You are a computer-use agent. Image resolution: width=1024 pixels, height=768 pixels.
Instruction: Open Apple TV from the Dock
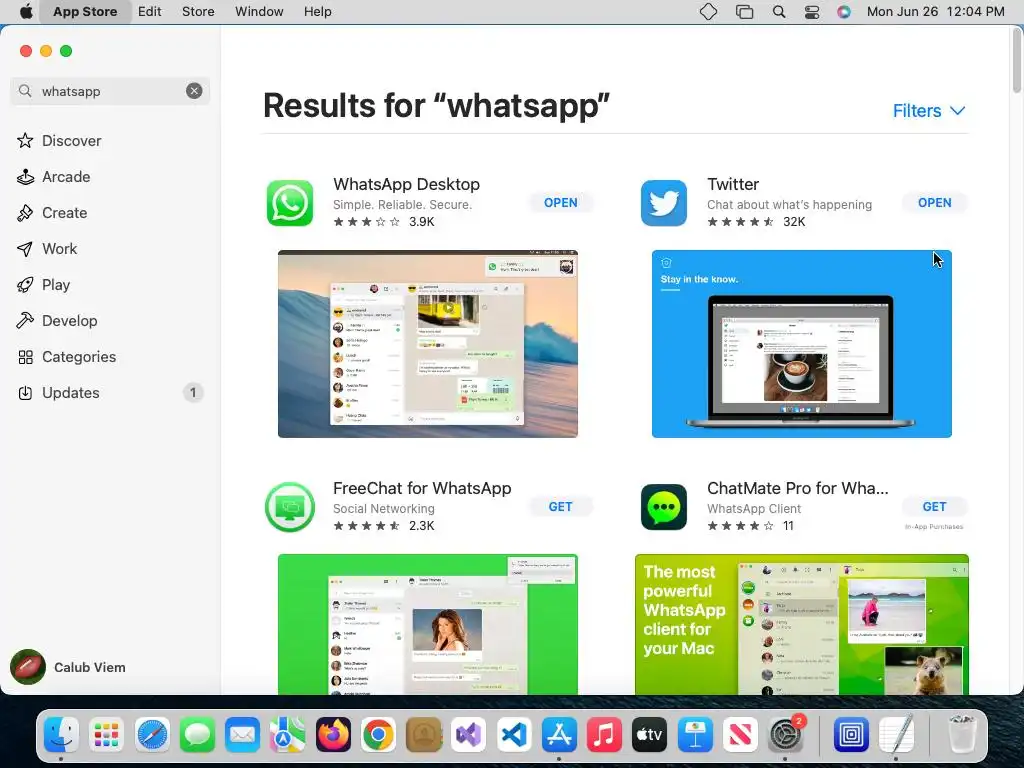(649, 734)
